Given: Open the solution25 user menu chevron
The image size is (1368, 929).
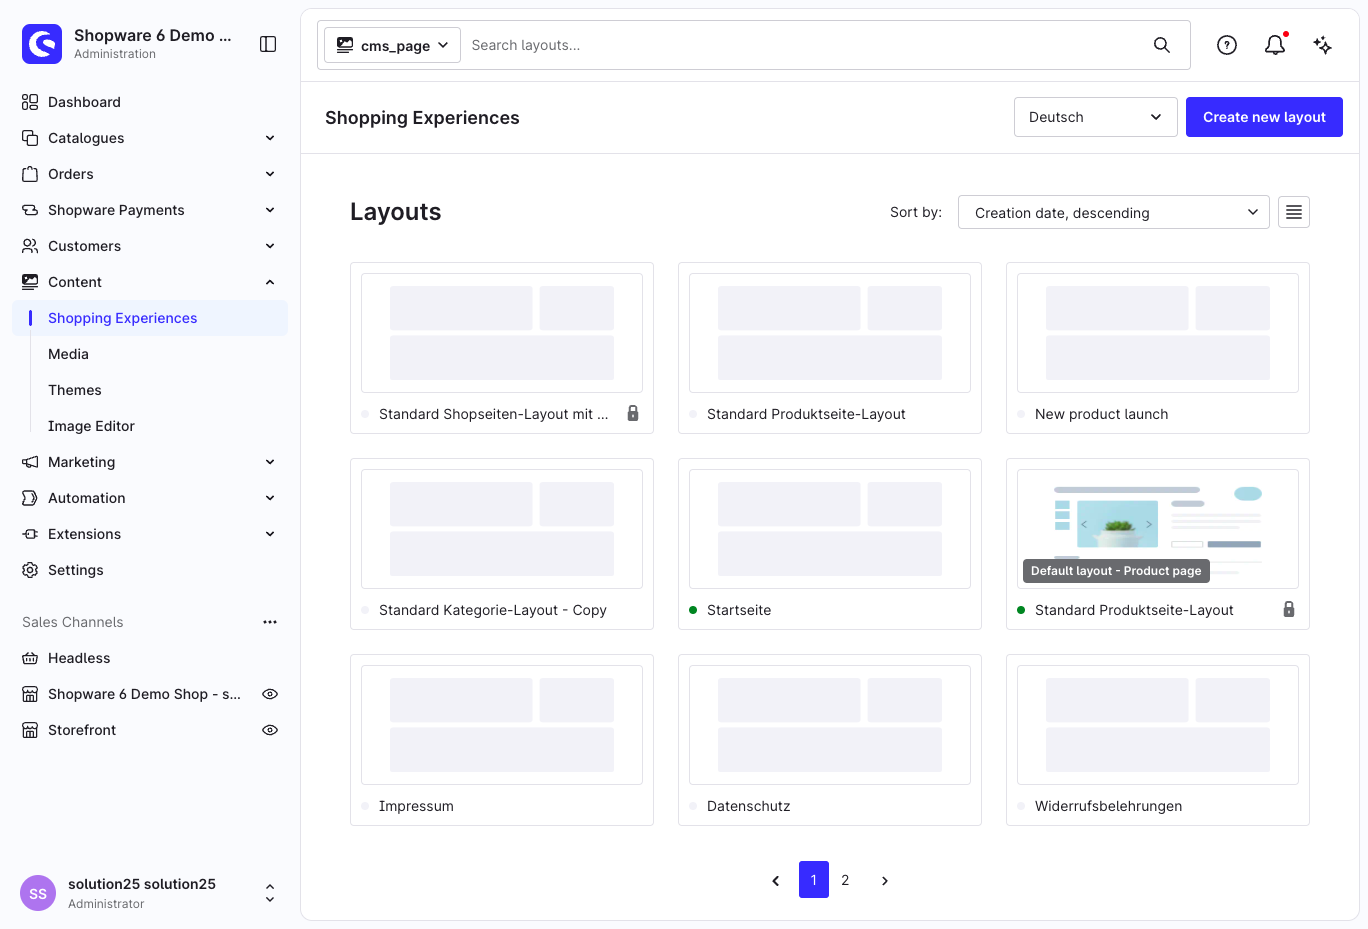Looking at the screenshot, I should pyautogui.click(x=270, y=893).
